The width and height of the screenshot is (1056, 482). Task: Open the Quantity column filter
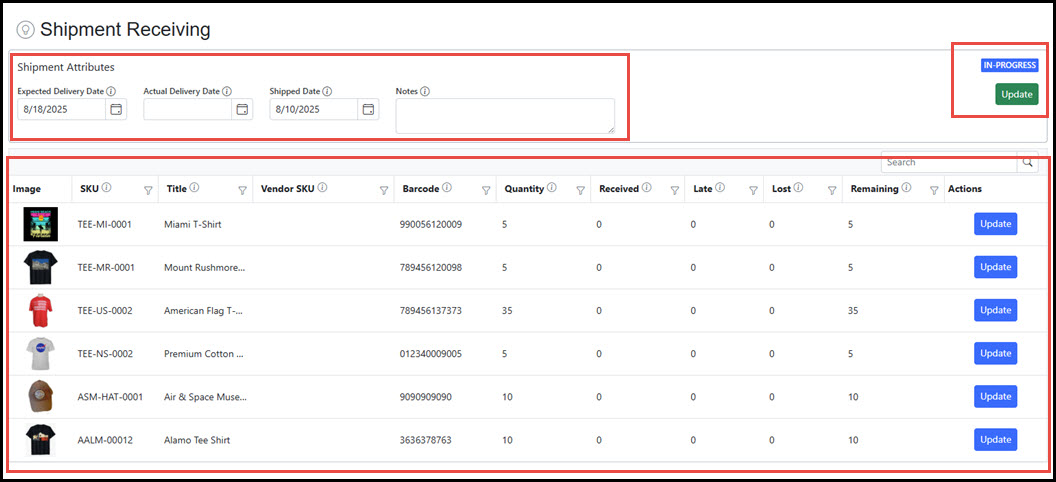pyautogui.click(x=580, y=190)
